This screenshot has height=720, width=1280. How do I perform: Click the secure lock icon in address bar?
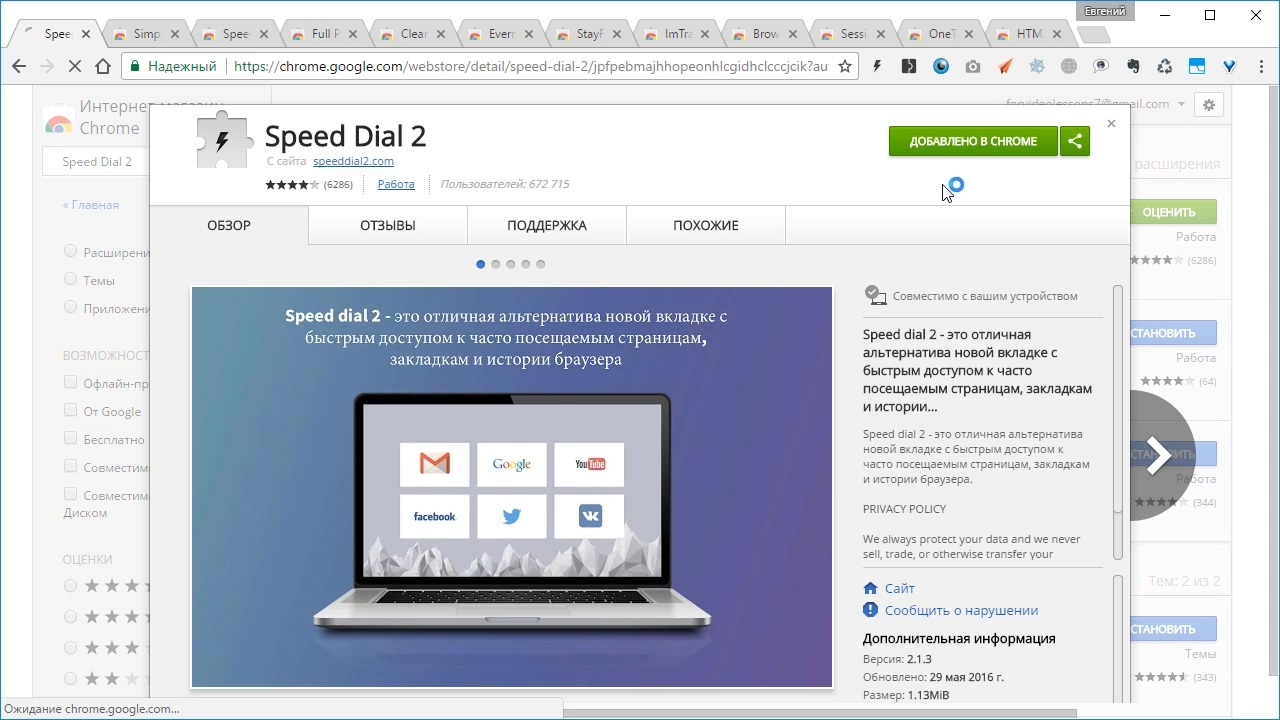pyautogui.click(x=135, y=67)
